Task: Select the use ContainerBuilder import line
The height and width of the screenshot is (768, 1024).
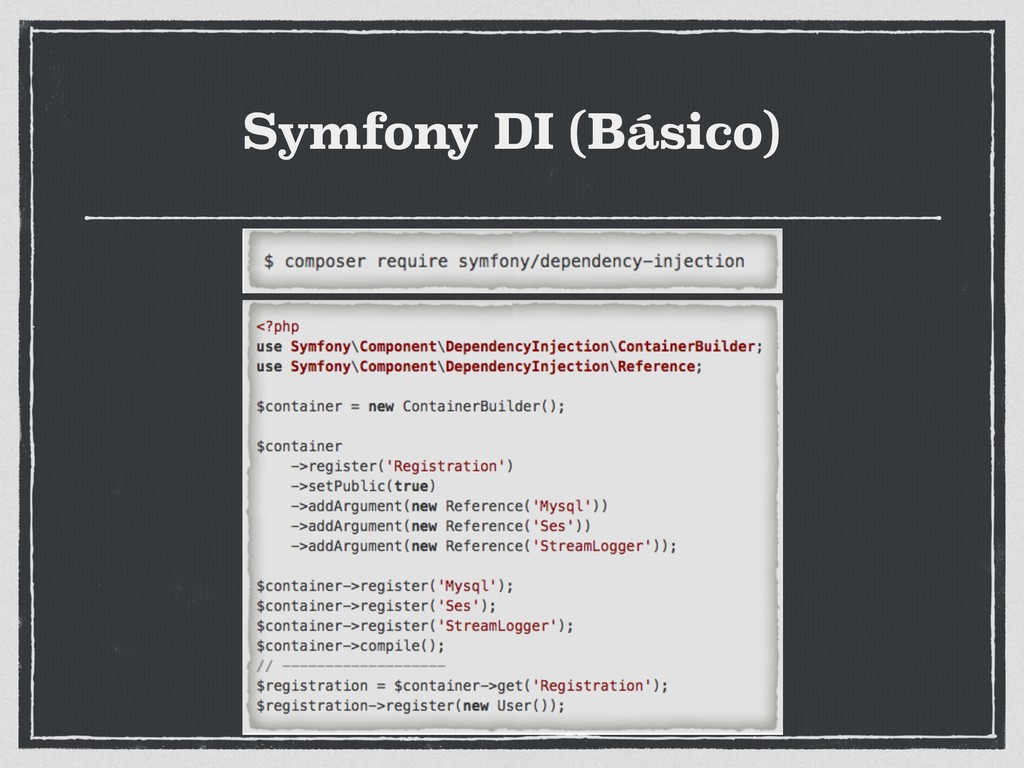Action: coord(509,346)
